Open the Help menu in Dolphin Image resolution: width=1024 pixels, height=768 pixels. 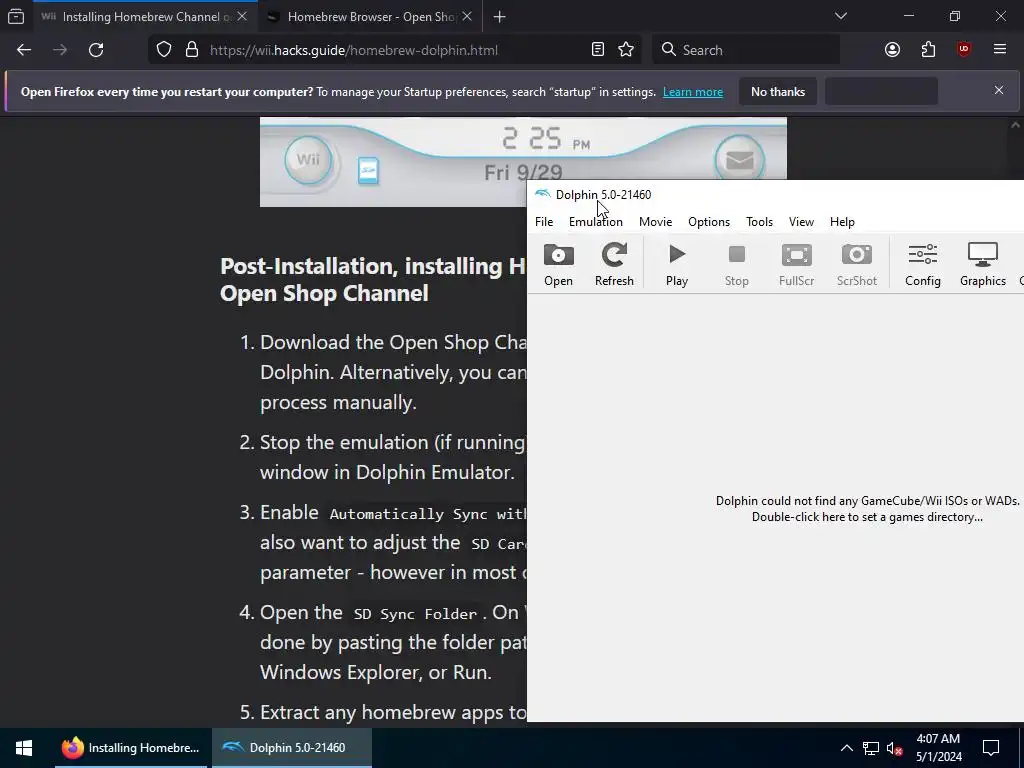[x=842, y=221]
